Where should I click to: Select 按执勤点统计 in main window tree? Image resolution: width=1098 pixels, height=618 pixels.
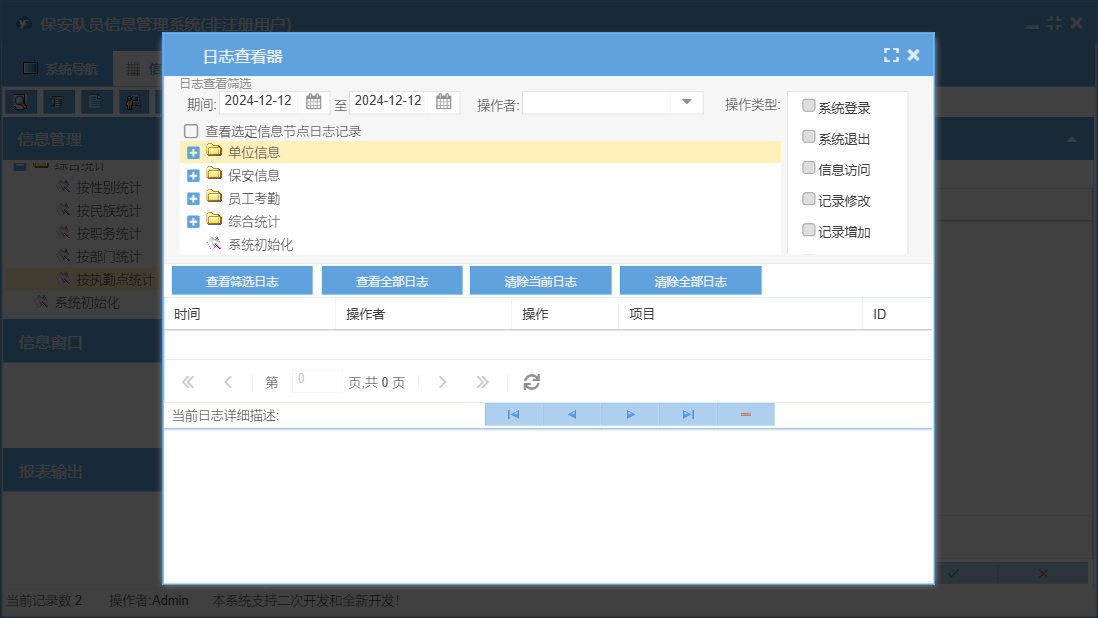point(115,280)
